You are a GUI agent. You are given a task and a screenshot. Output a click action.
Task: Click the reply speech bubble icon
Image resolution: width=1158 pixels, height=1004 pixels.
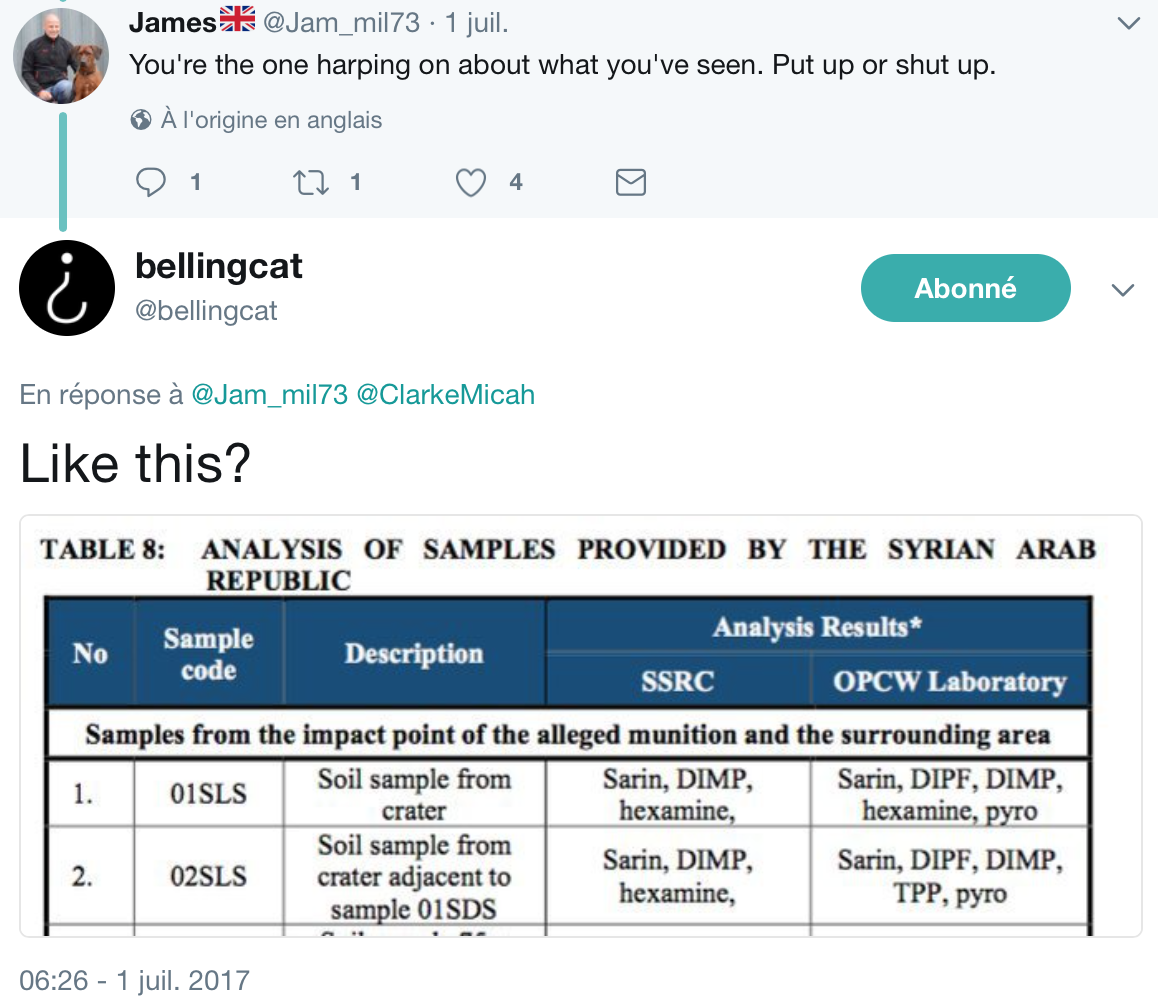click(x=151, y=182)
